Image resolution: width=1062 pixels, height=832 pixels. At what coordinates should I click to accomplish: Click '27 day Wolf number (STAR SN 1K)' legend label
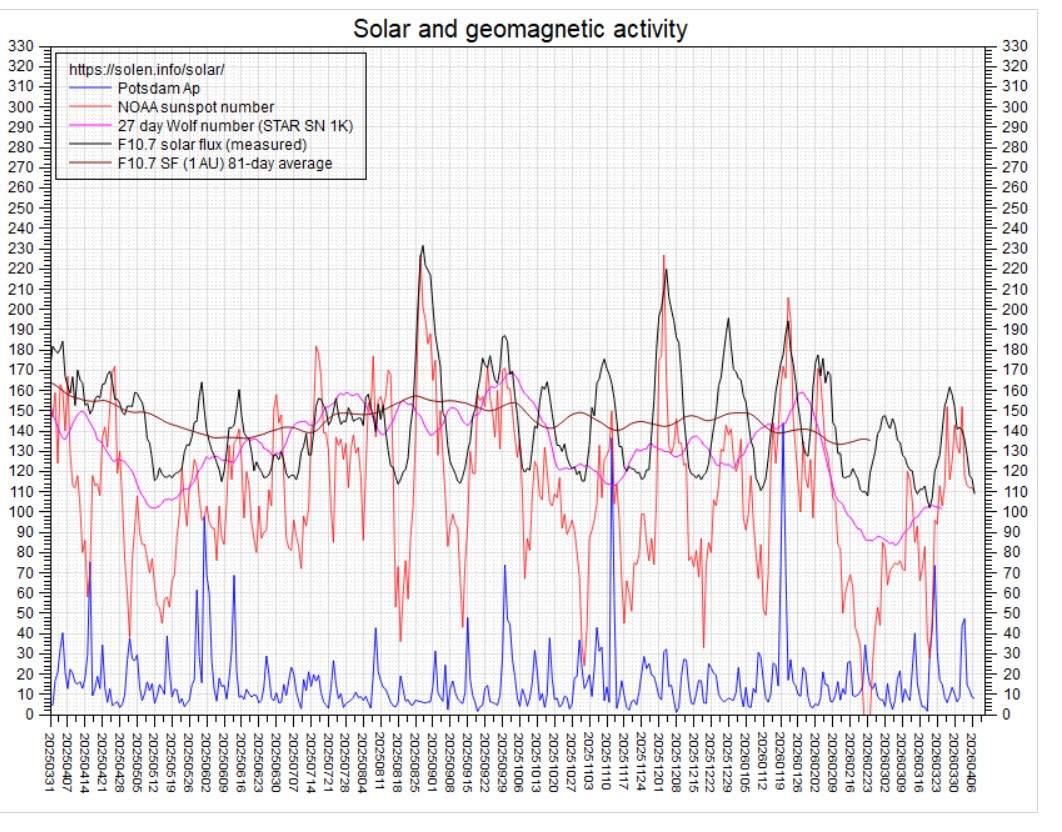point(235,126)
